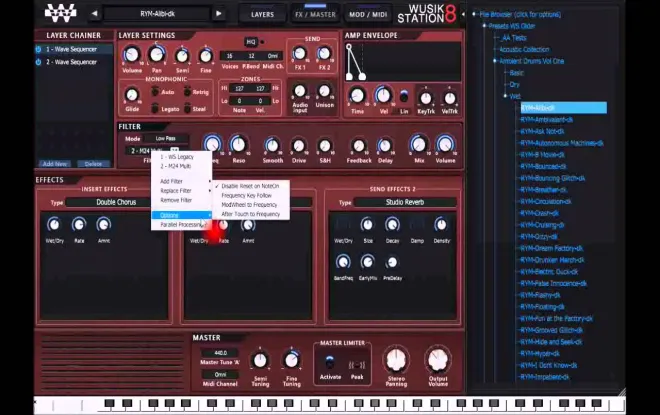Switch to the LAYERS tab
660x415 pixels.
tap(262, 14)
